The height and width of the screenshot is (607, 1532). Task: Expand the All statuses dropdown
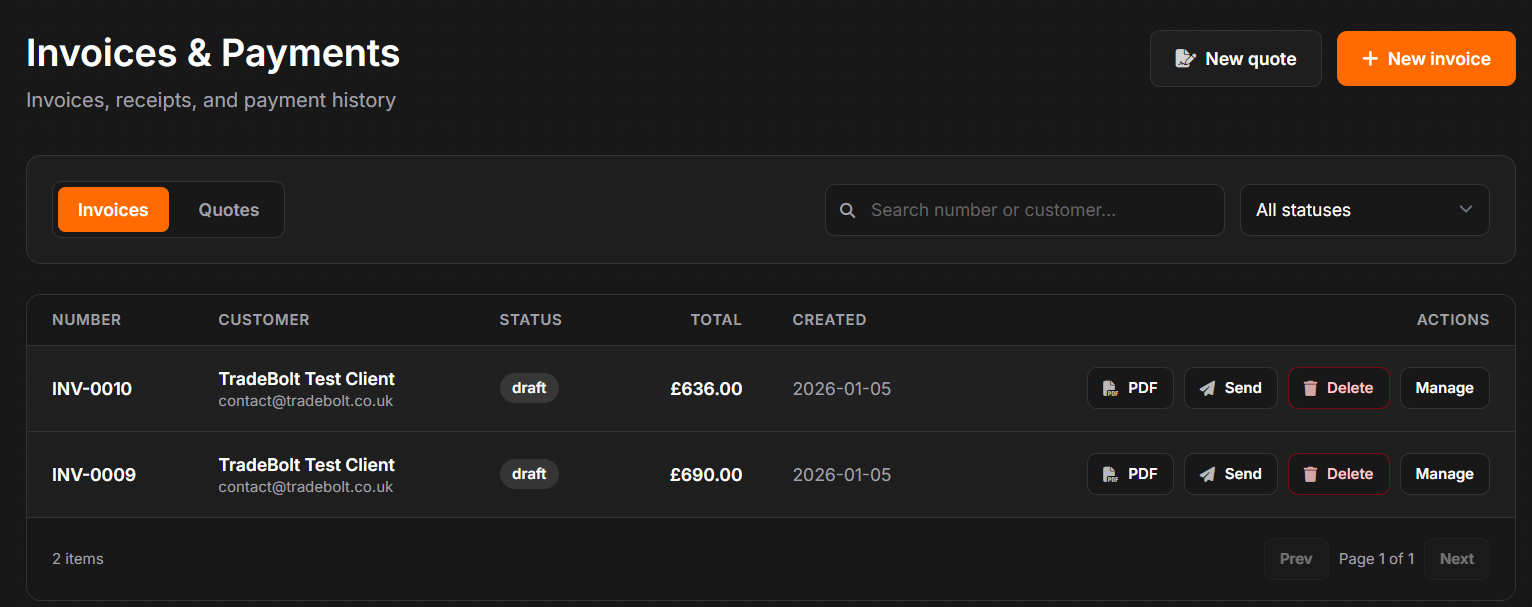click(1364, 210)
